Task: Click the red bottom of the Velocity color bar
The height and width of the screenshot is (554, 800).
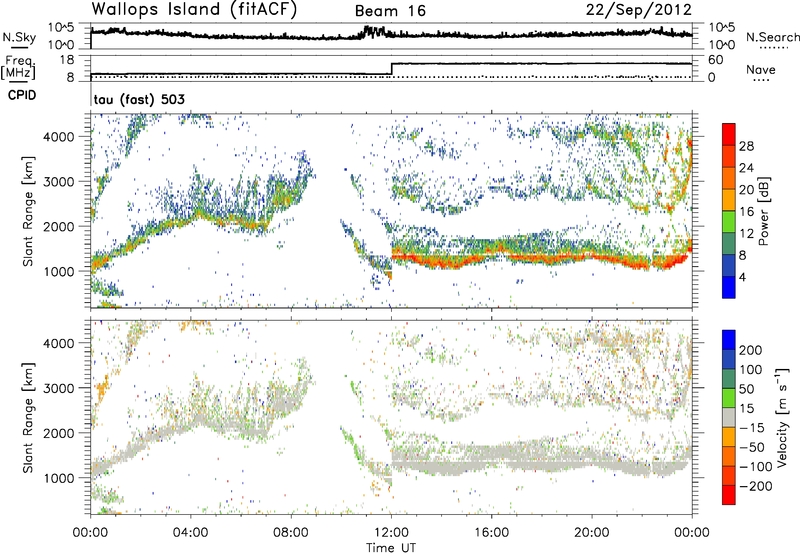Action: pos(729,495)
